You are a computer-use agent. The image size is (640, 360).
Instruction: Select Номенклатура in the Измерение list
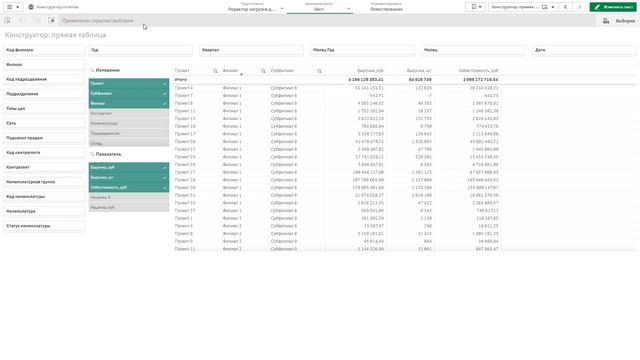pyautogui.click(x=129, y=123)
